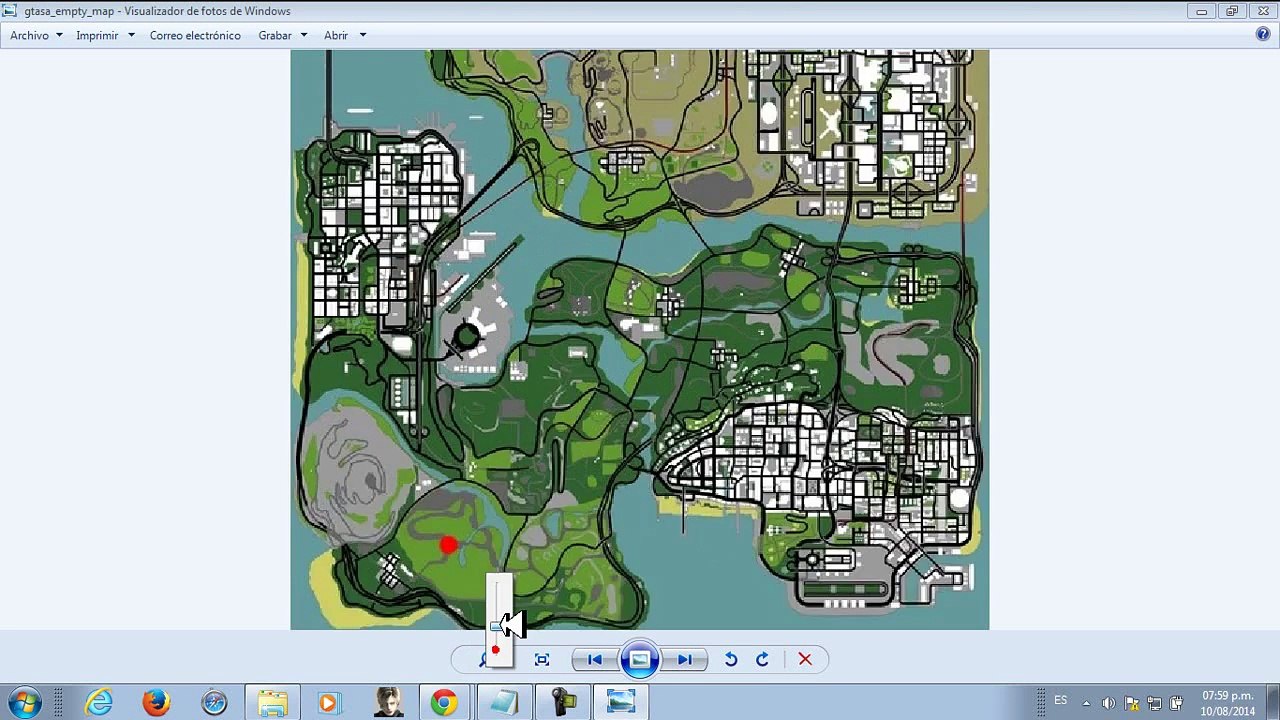The height and width of the screenshot is (720, 1280).
Task: Open Safari compass icon in taskbar
Action: (x=214, y=703)
